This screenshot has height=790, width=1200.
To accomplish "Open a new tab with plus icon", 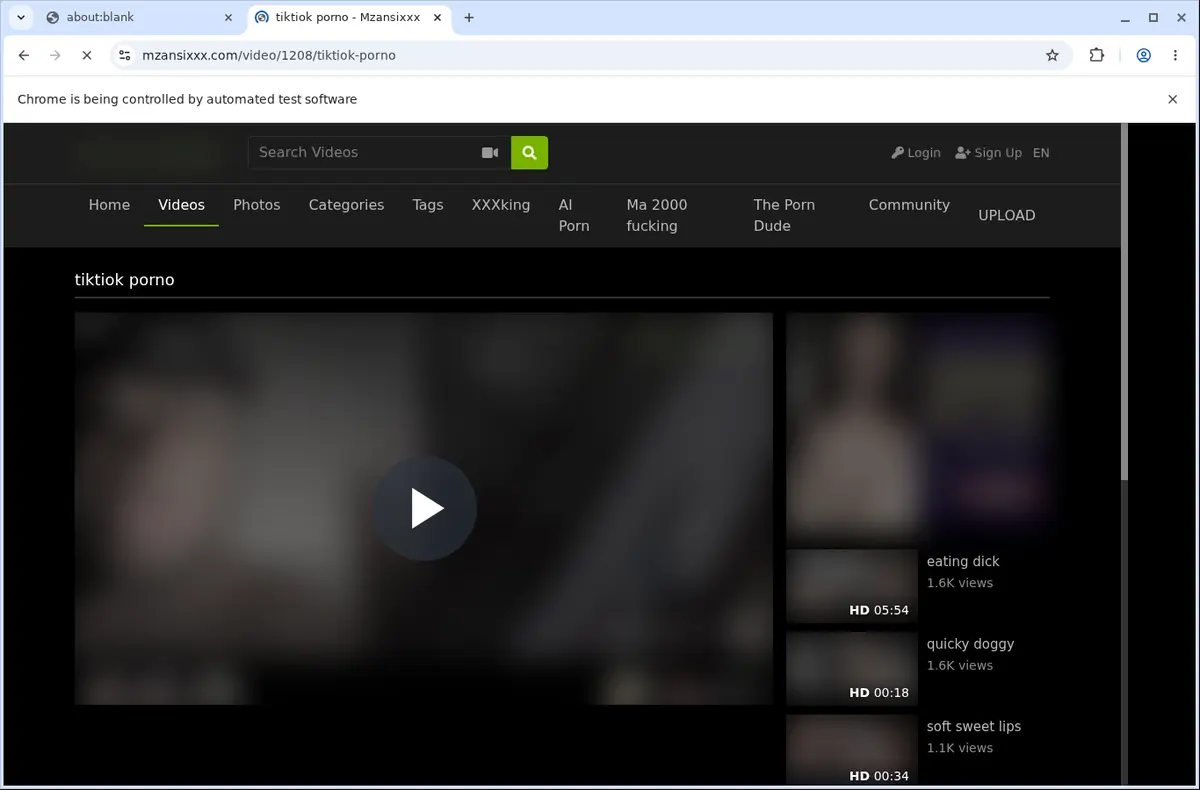I will click(469, 17).
